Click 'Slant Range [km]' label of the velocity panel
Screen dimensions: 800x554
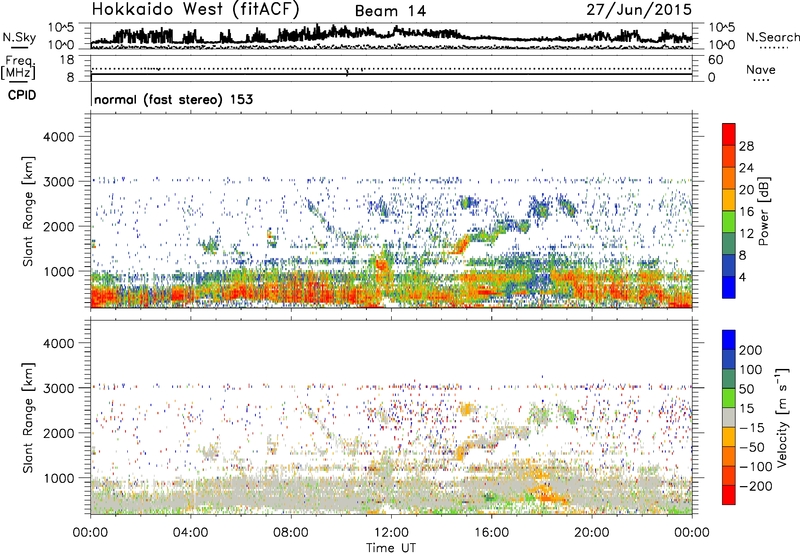28,418
